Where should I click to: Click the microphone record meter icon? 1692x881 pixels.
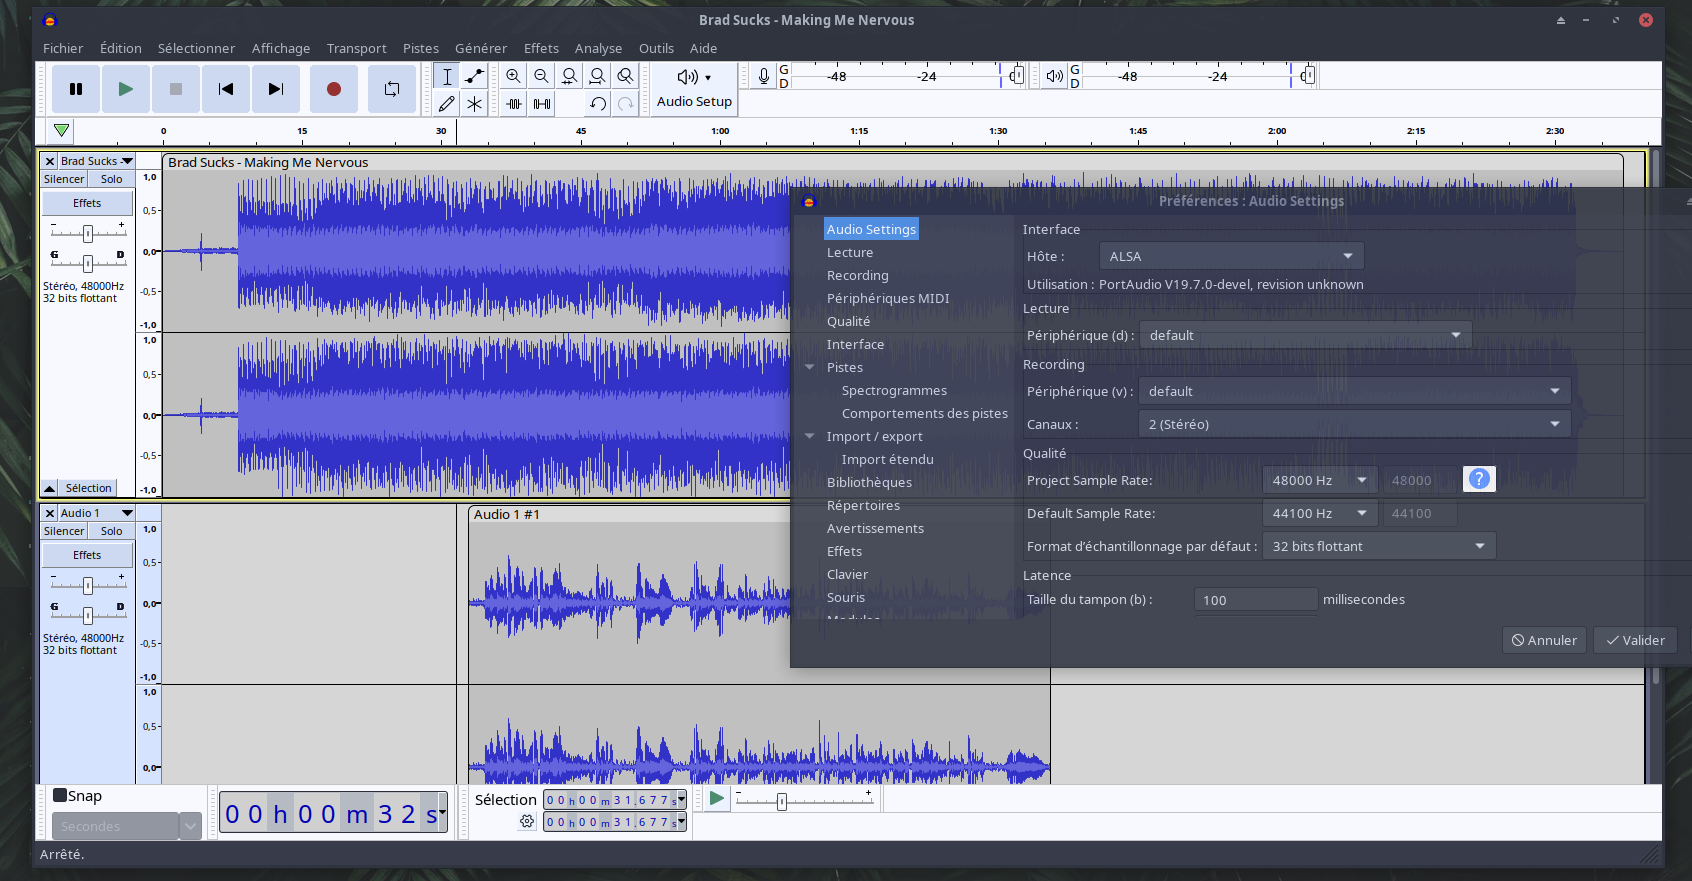pos(763,76)
